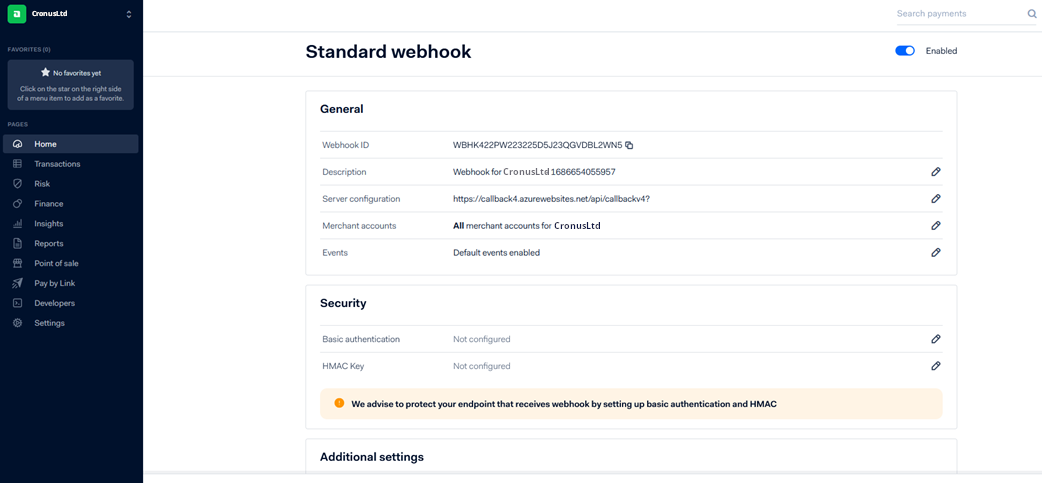Click the search magnifier icon
The image size is (1042, 483).
1032,14
